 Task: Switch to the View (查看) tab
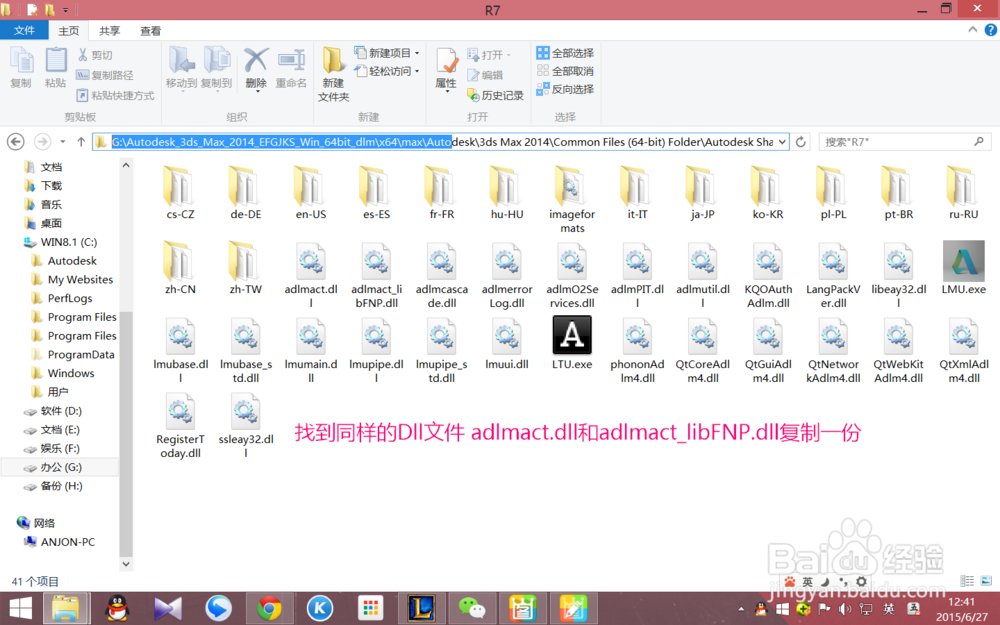pos(151,31)
